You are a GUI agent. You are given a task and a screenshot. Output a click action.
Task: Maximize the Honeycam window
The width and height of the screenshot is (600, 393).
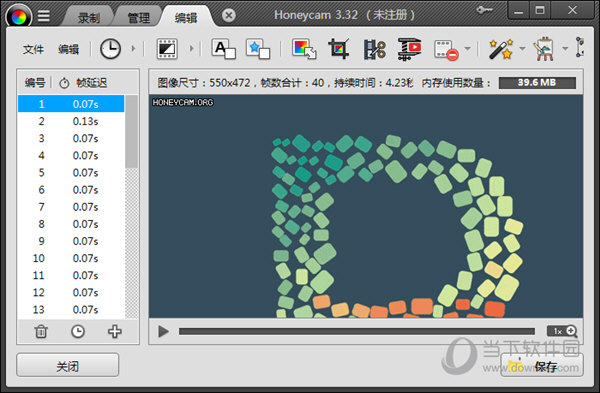click(540, 11)
